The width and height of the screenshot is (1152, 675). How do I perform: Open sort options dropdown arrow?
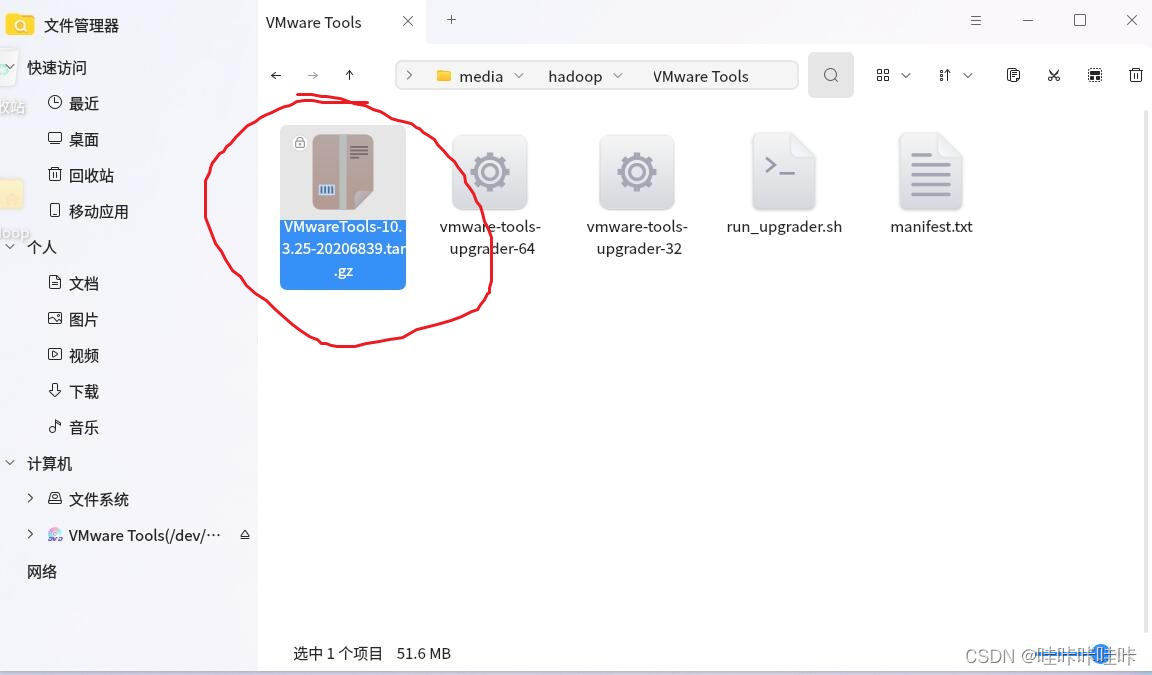[968, 75]
